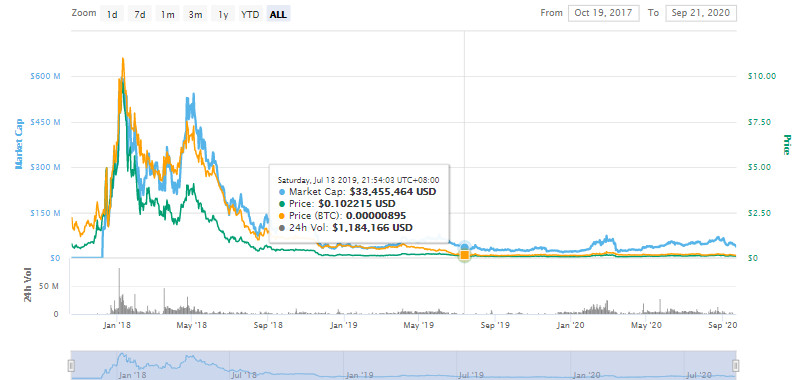The image size is (800, 380).
Task: Click the $2.50 price axis label
Action: [x=760, y=213]
